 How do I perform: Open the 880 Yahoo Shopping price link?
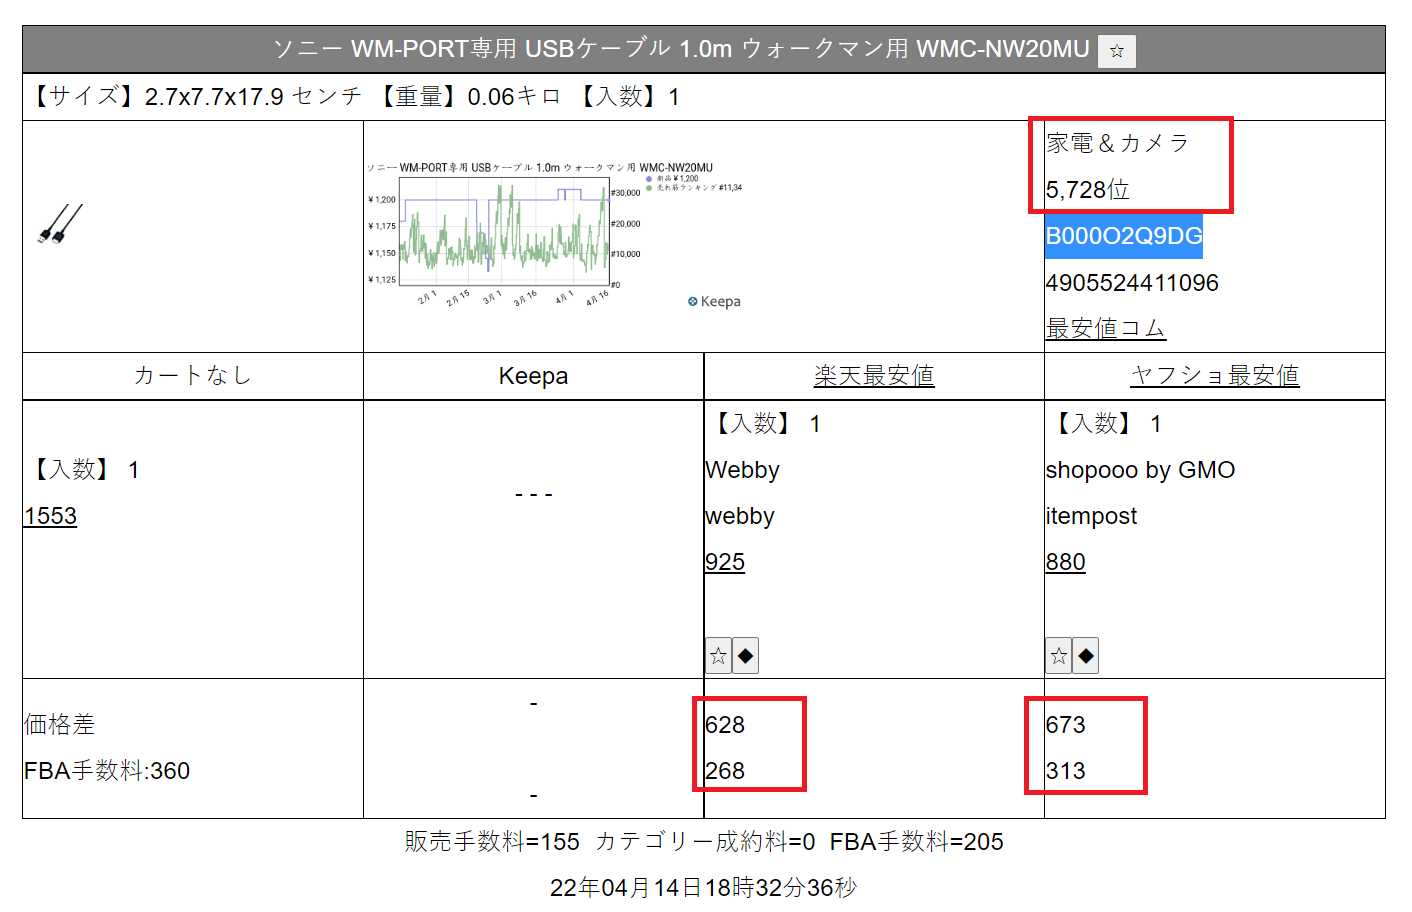[1066, 562]
